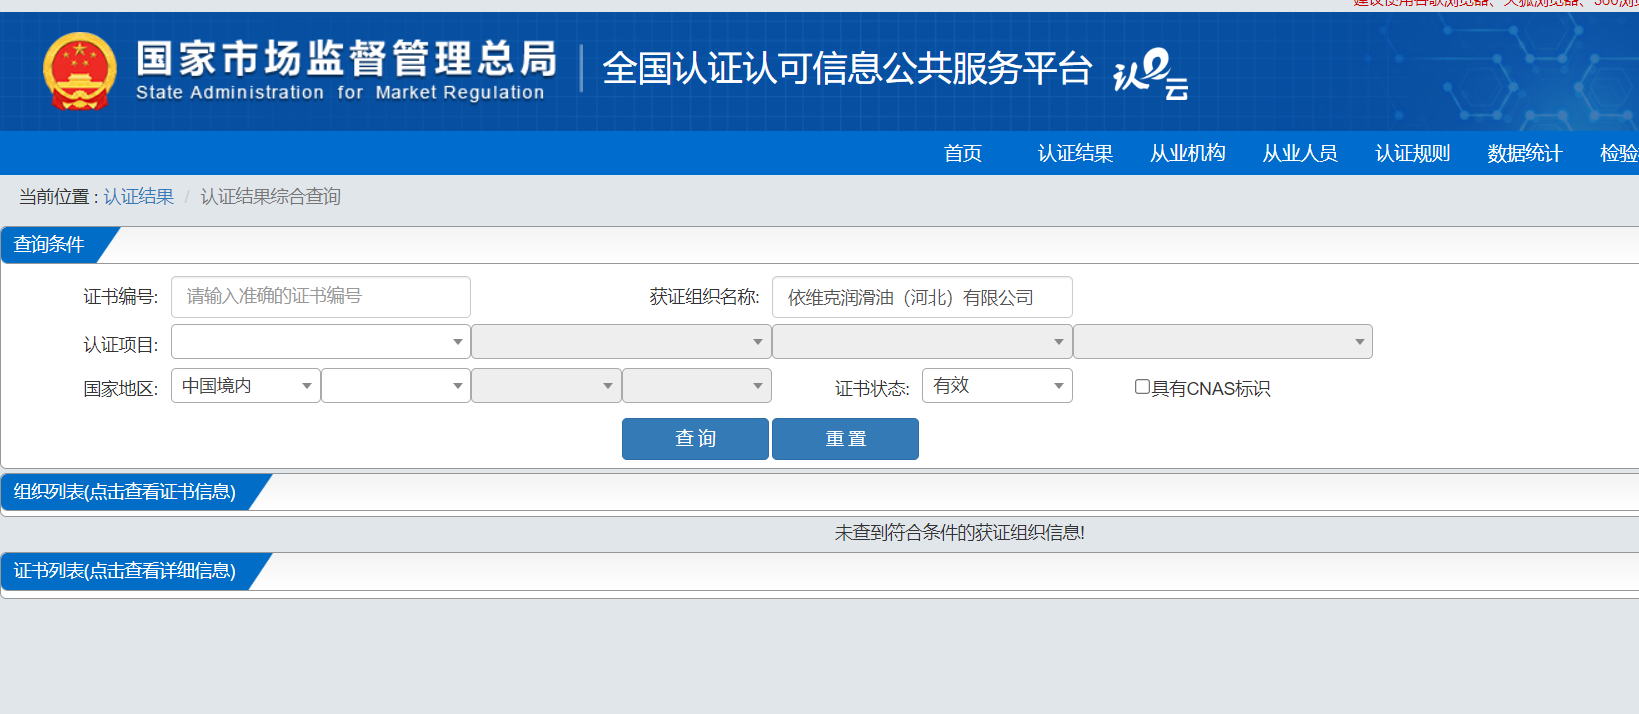
Task: Open the 中国境内 region dropdown
Action: click(246, 386)
